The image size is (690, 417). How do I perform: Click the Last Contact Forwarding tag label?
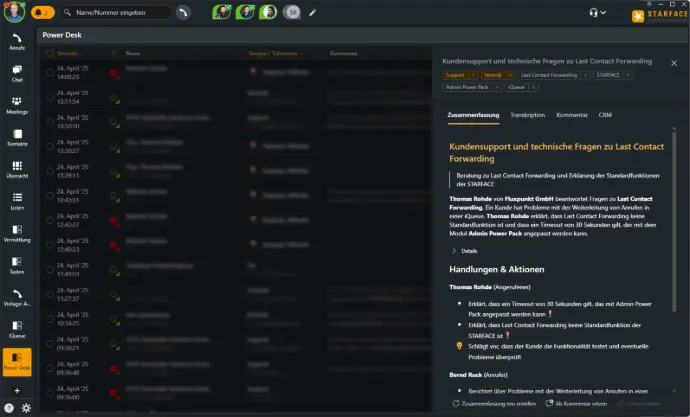tap(549, 75)
